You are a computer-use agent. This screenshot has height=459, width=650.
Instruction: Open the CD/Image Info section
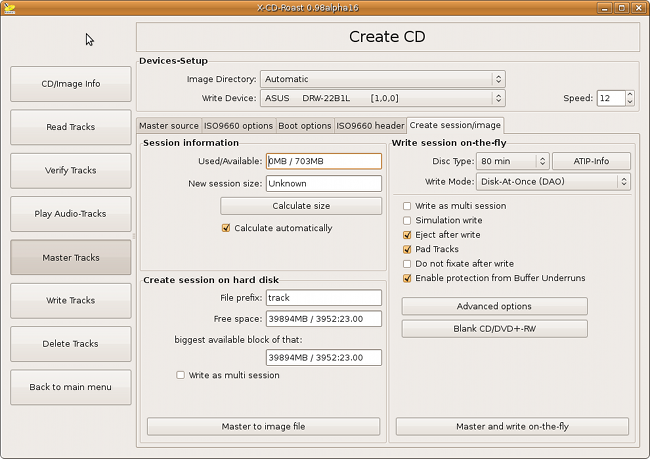[70, 84]
